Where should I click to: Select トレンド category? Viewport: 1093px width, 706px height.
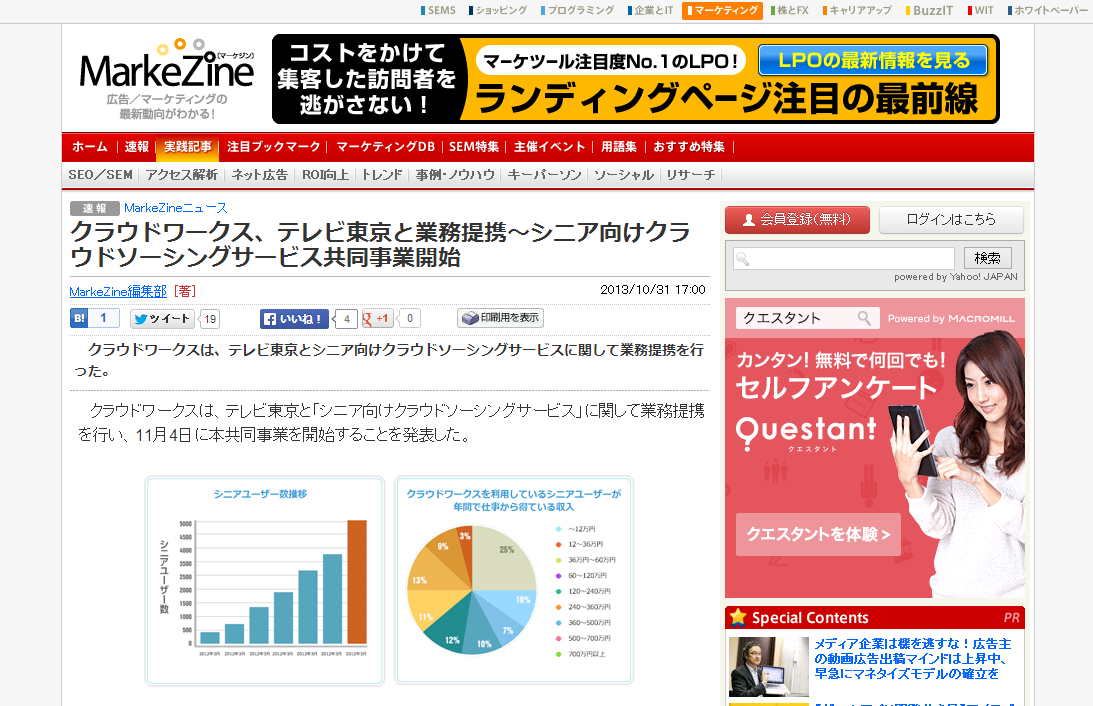click(x=381, y=175)
